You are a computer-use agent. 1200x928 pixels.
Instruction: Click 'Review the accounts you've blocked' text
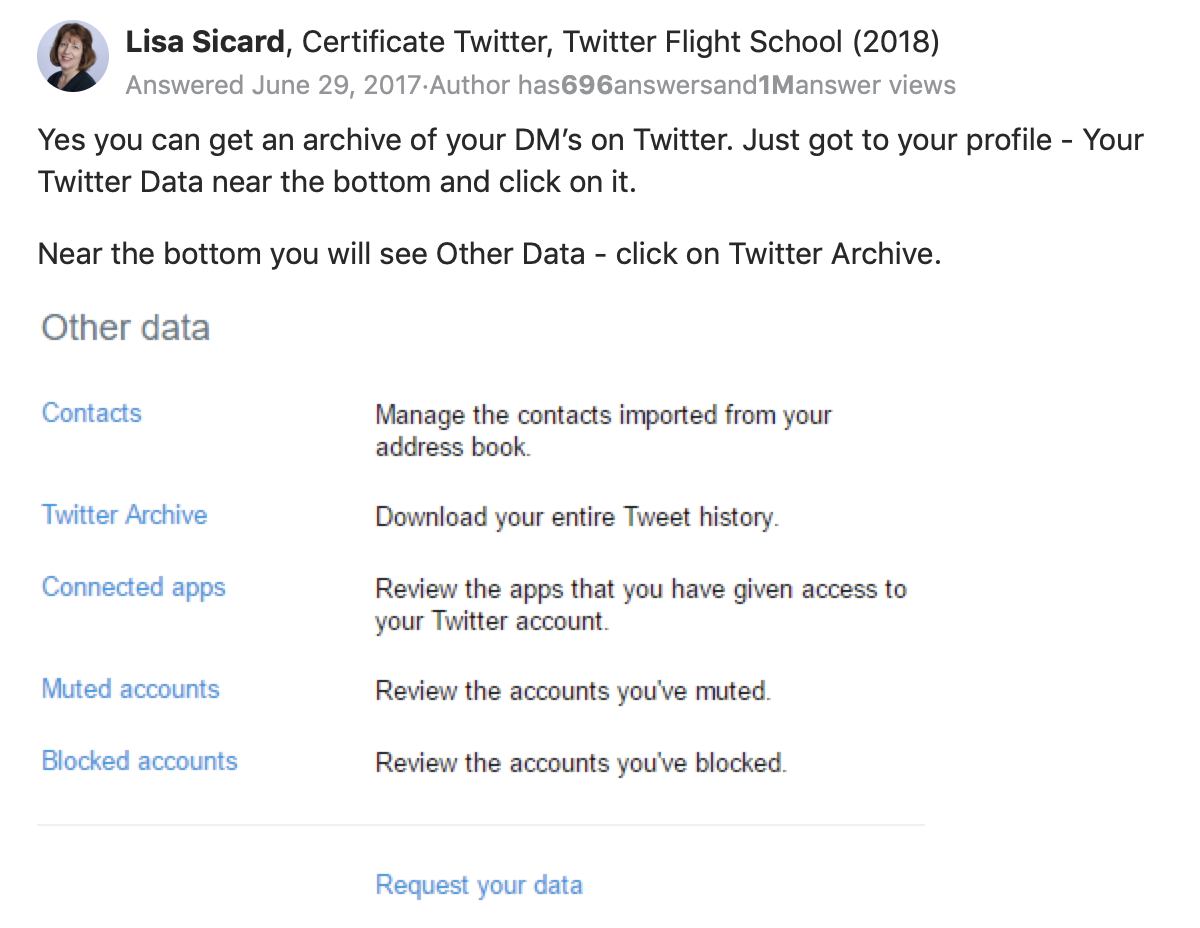click(580, 763)
